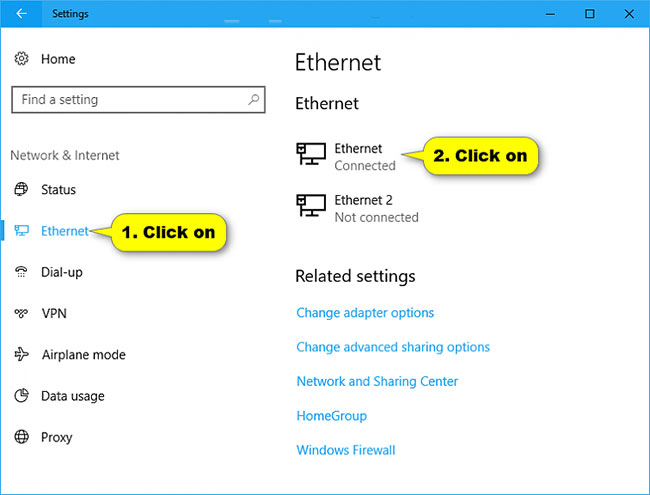
Task: Open Change adapter options link
Action: (365, 313)
